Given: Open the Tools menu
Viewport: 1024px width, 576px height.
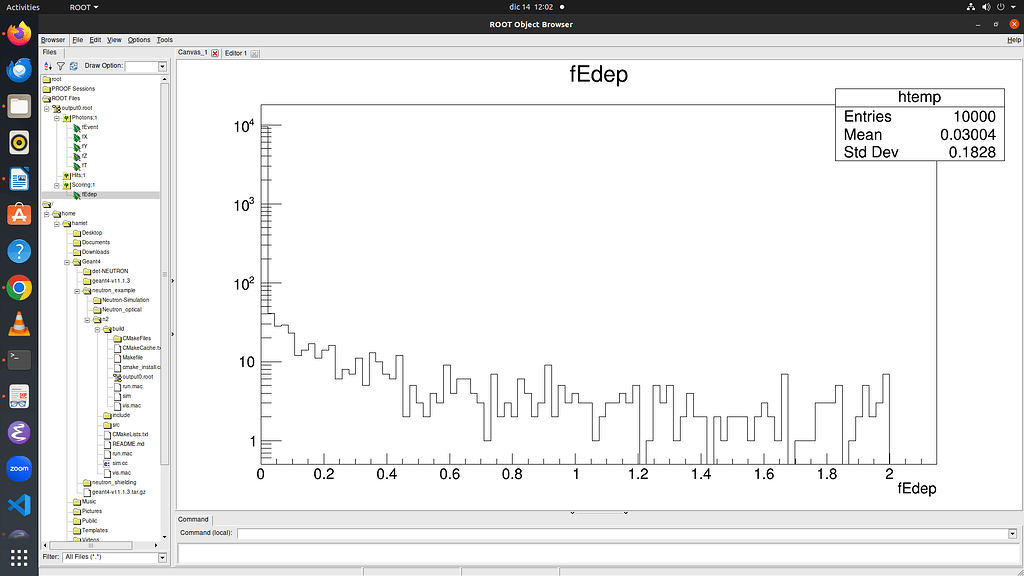Looking at the screenshot, I should tap(164, 40).
